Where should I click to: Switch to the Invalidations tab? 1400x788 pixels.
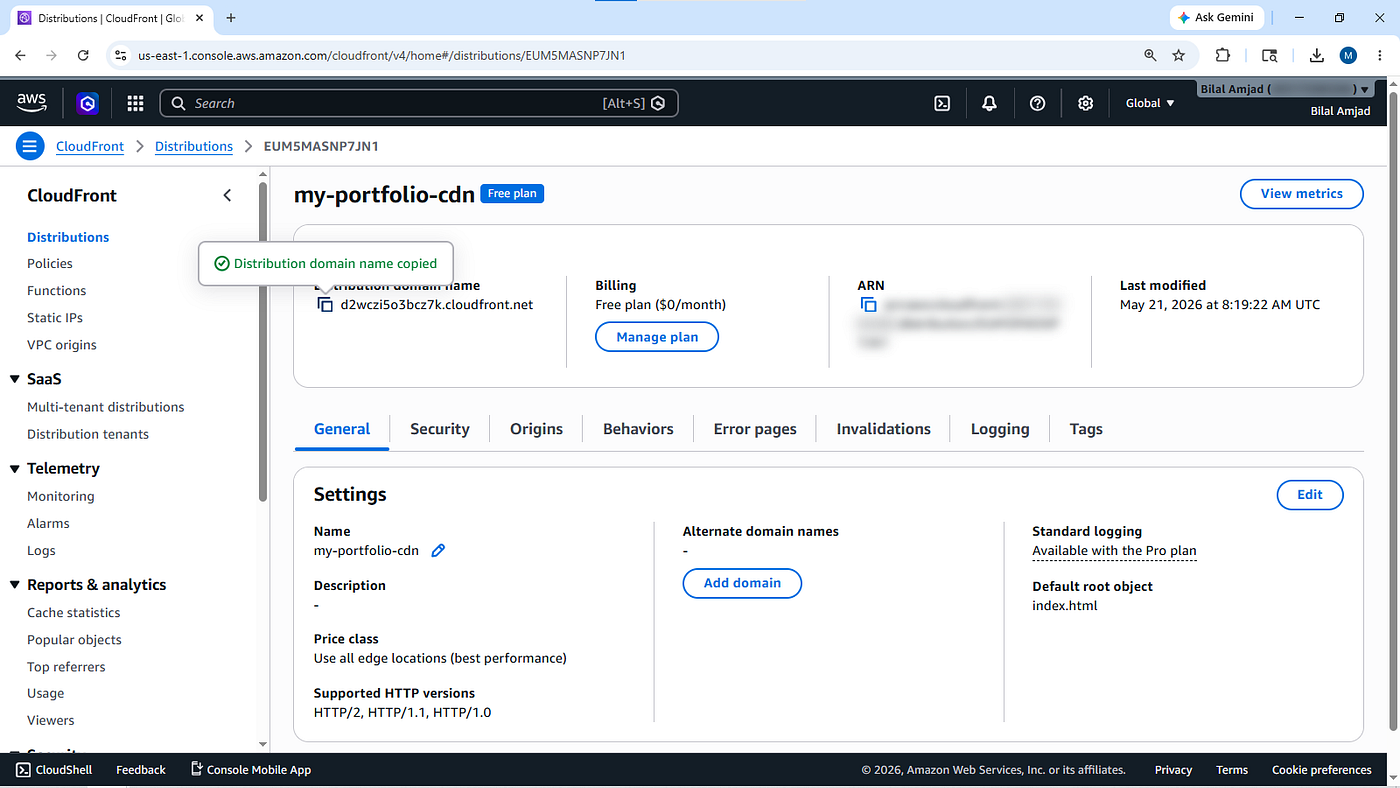[x=883, y=429]
